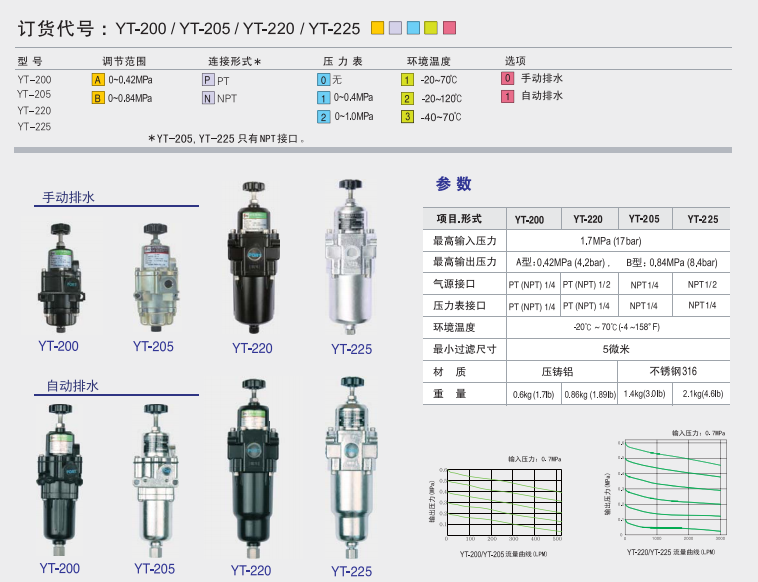Select the P box for PT connection
The width and height of the screenshot is (758, 582).
point(207,79)
